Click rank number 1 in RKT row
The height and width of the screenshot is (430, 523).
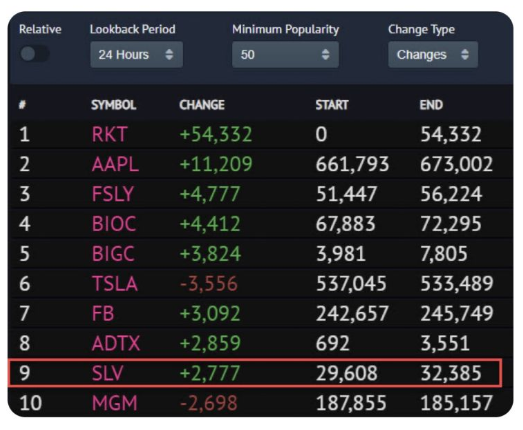(24, 134)
